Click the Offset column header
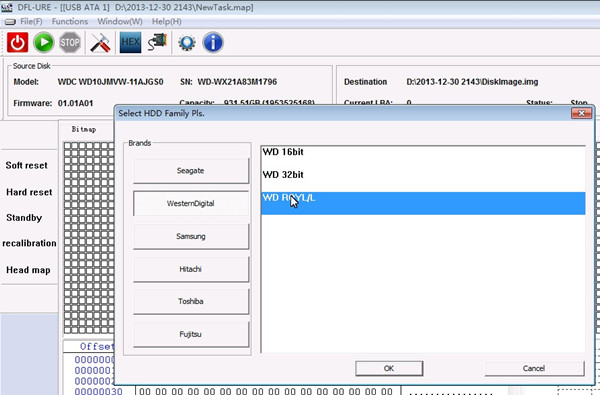 tap(97, 346)
